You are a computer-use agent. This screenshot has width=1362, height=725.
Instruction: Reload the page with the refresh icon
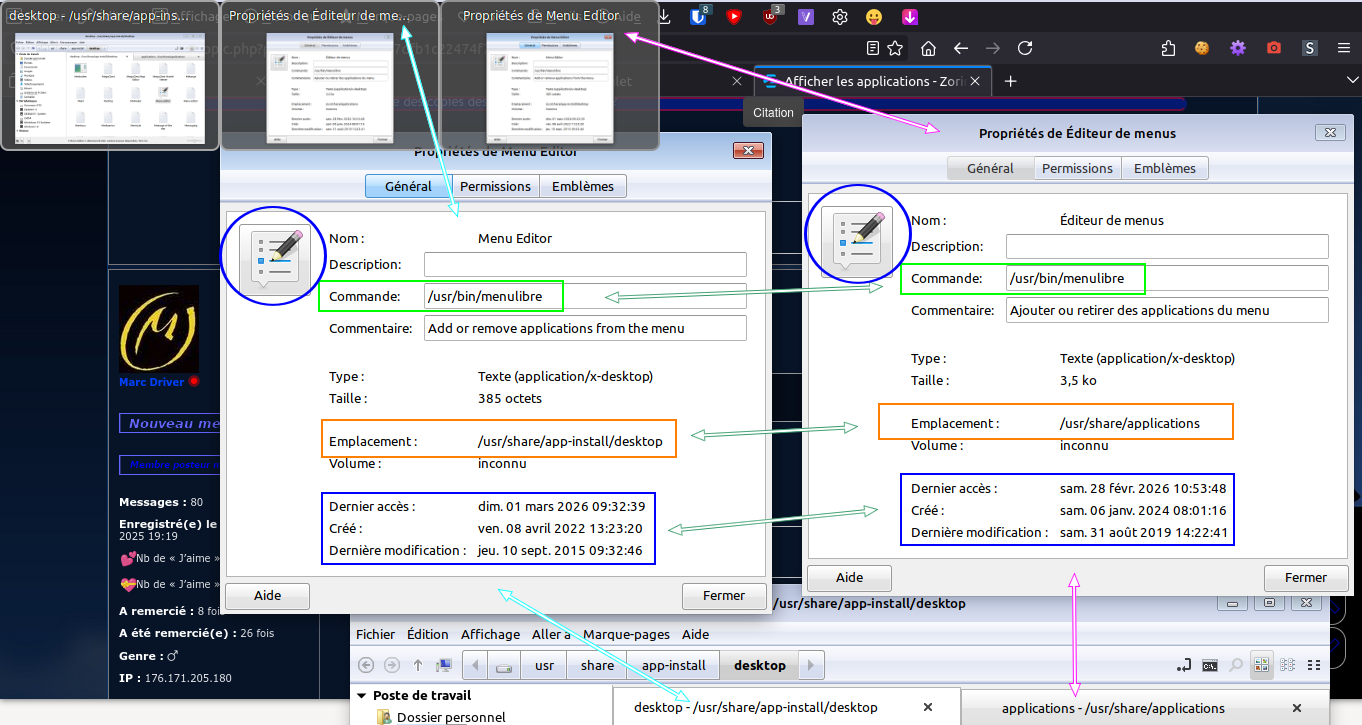[x=1025, y=48]
